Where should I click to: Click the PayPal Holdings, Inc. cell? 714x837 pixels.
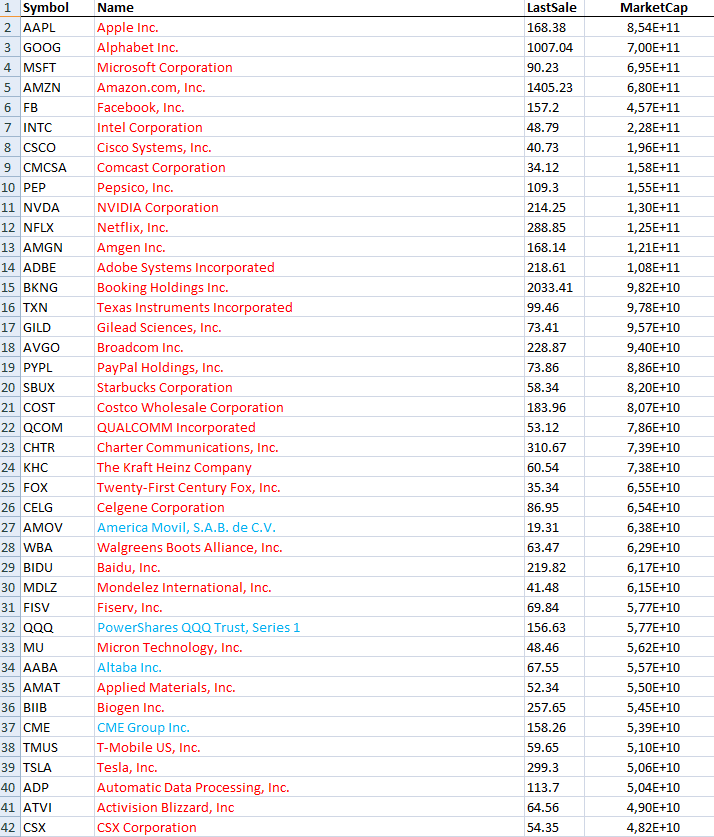coord(310,367)
